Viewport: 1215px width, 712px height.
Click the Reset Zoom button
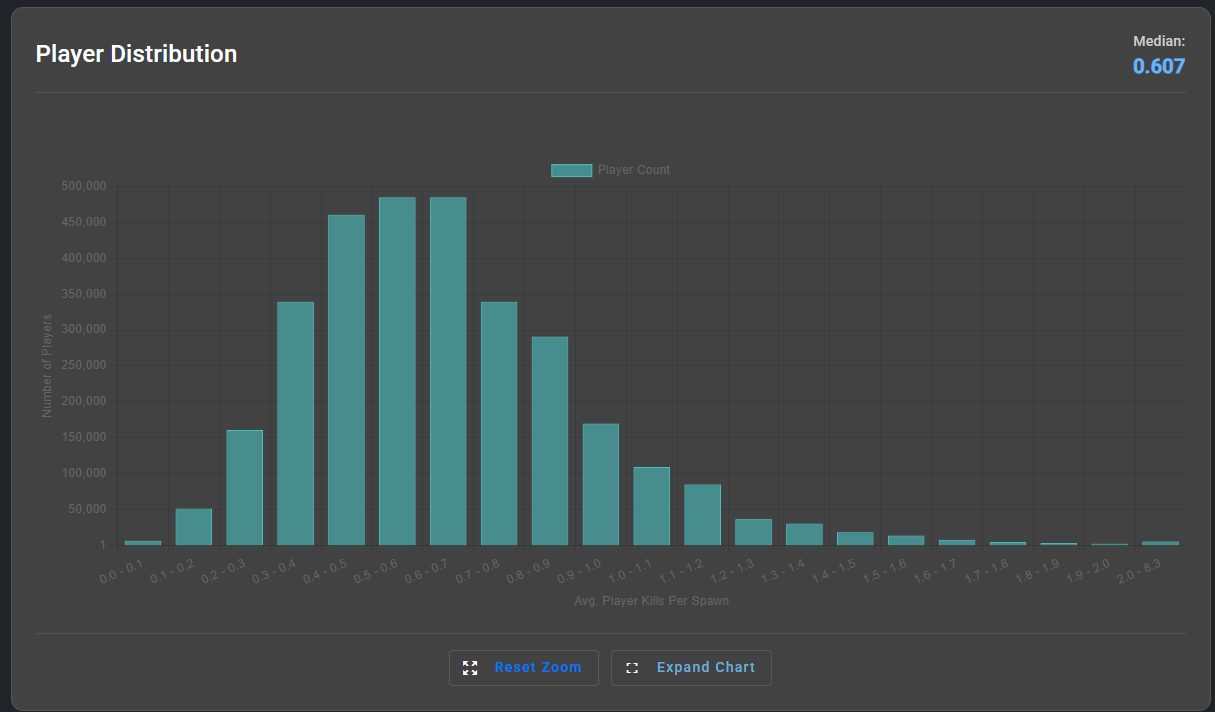click(x=524, y=668)
